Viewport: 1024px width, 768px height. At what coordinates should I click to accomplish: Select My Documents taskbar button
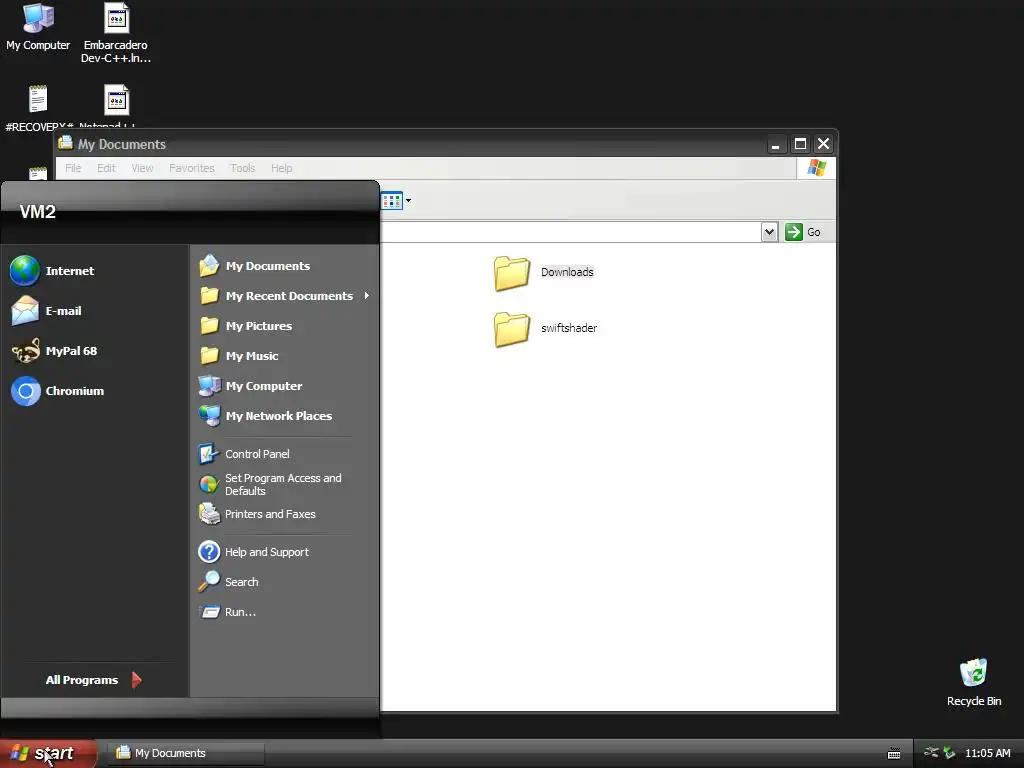[185, 753]
